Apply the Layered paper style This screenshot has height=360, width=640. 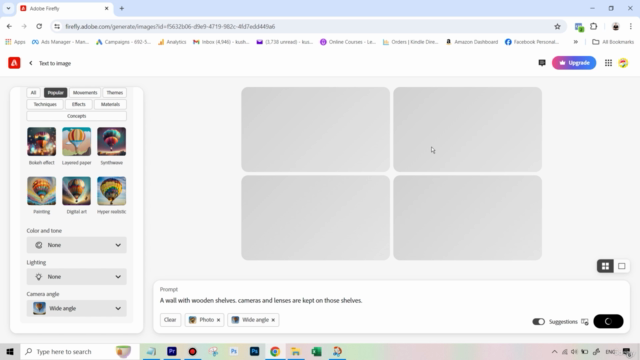tap(77, 142)
